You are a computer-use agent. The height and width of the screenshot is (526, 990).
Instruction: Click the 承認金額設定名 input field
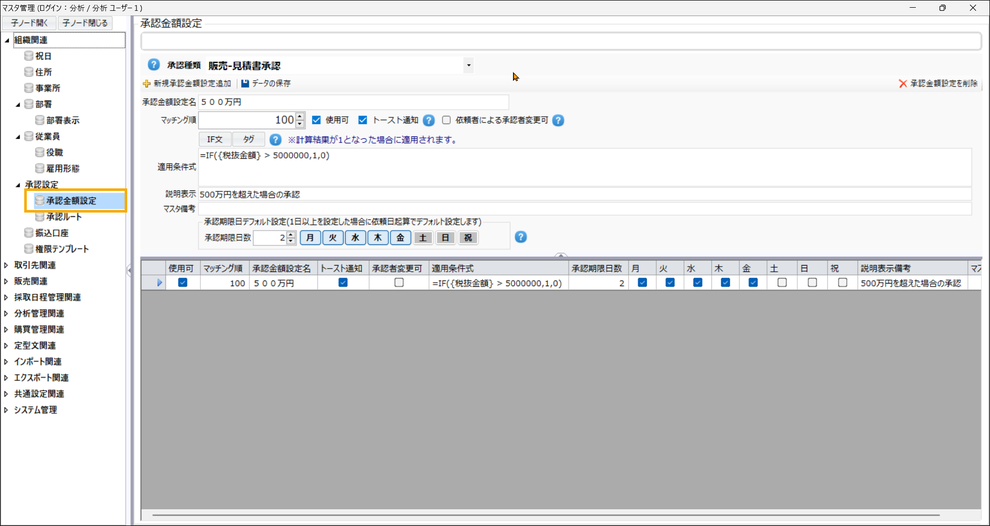[x=353, y=102]
